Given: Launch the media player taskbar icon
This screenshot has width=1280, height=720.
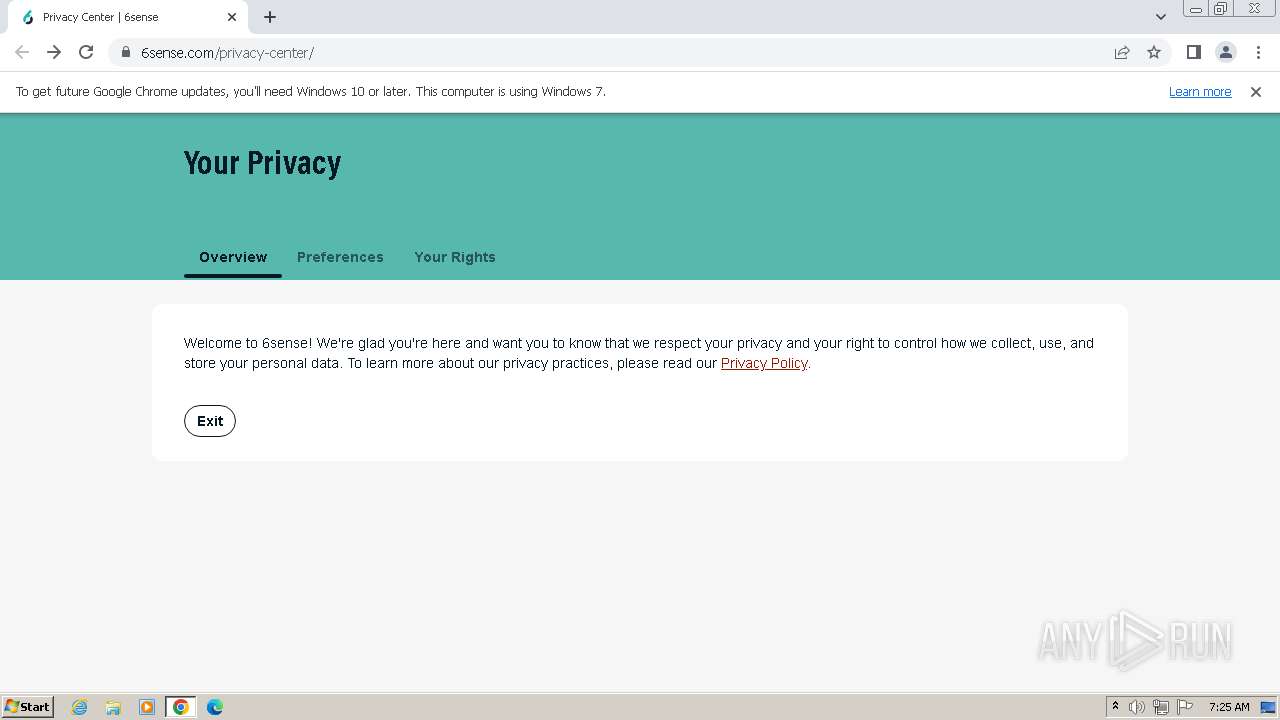Looking at the screenshot, I should (147, 707).
